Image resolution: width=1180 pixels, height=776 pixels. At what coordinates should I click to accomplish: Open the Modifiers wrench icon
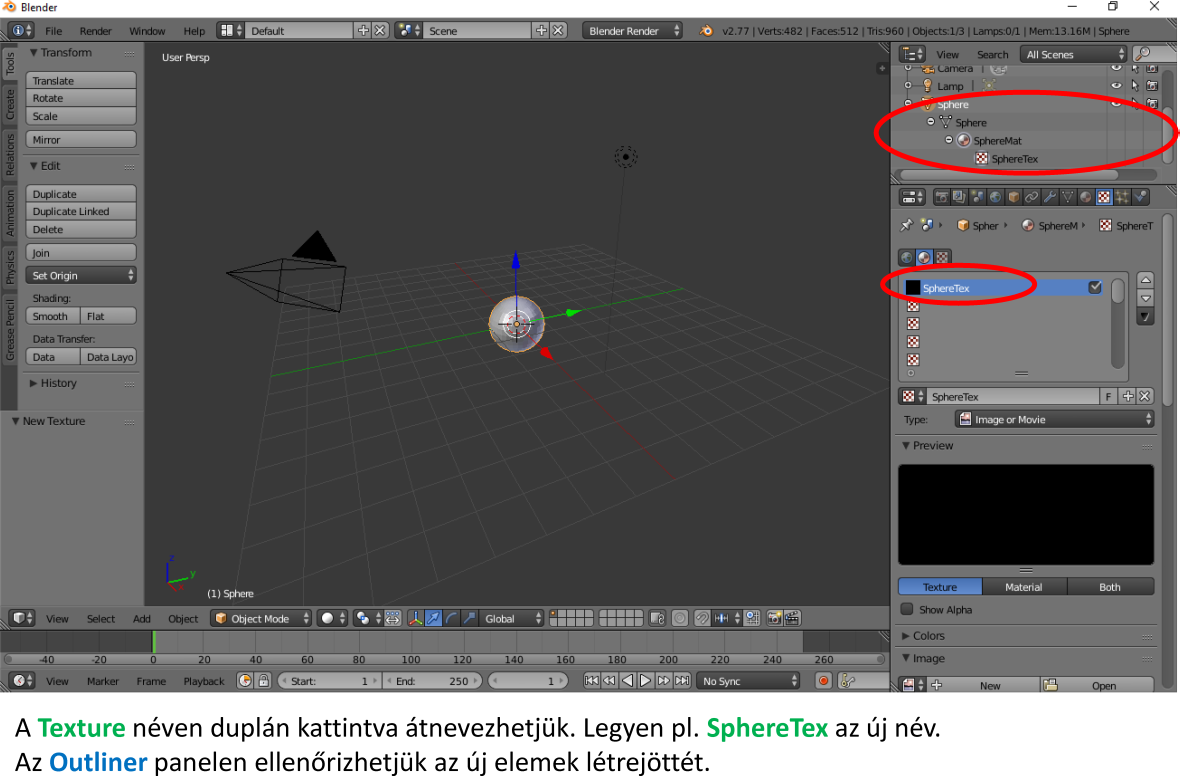(x=1049, y=197)
